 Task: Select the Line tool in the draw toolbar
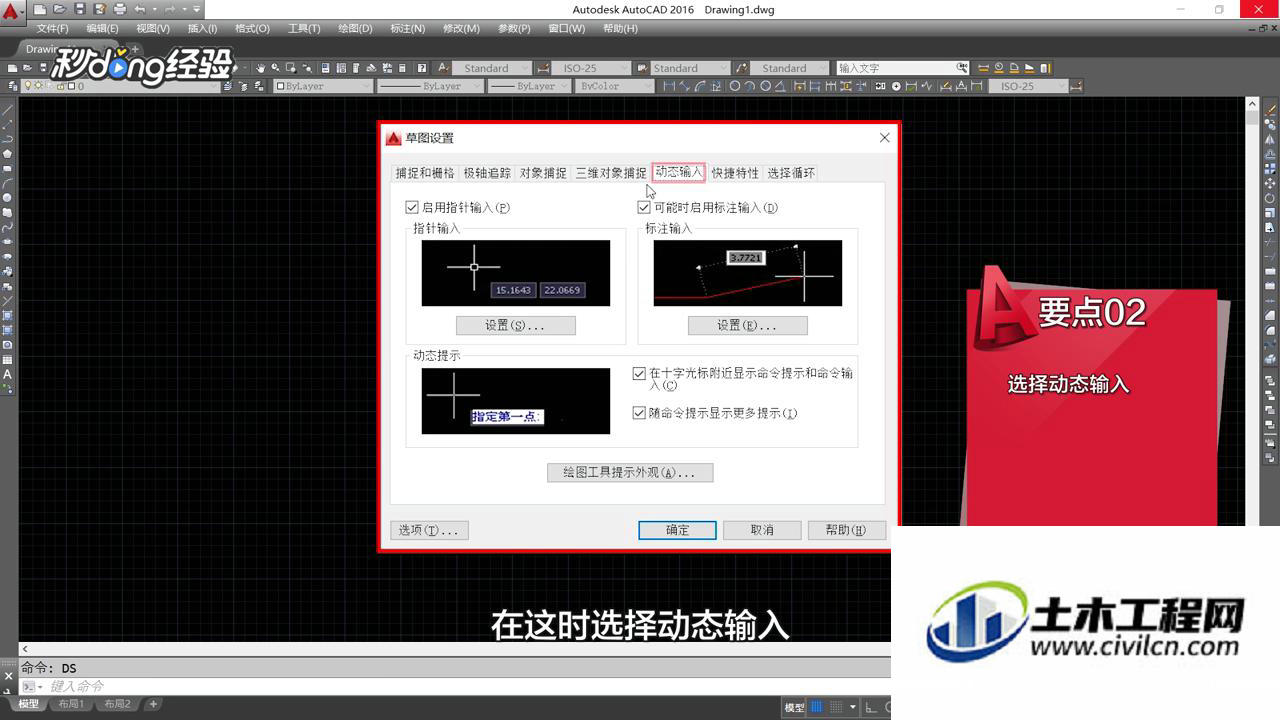(7, 109)
